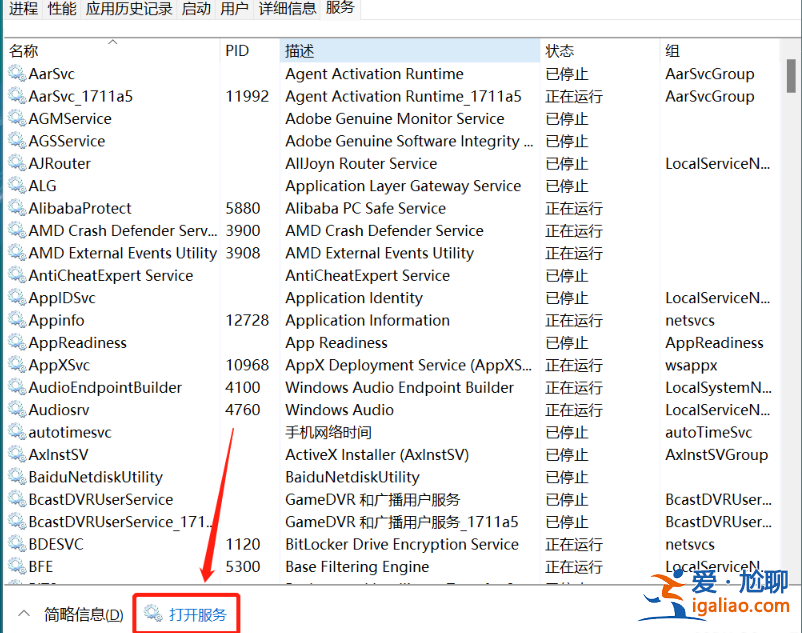
Task: Collapse to 简略信息 view using chevron
Action: 24,614
